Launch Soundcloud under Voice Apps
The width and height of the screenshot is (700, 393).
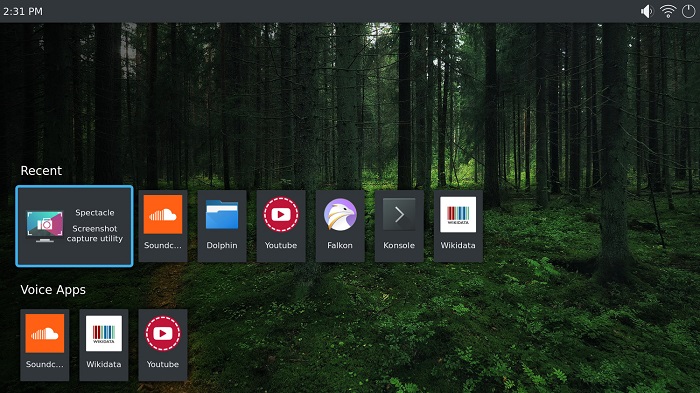(x=45, y=345)
